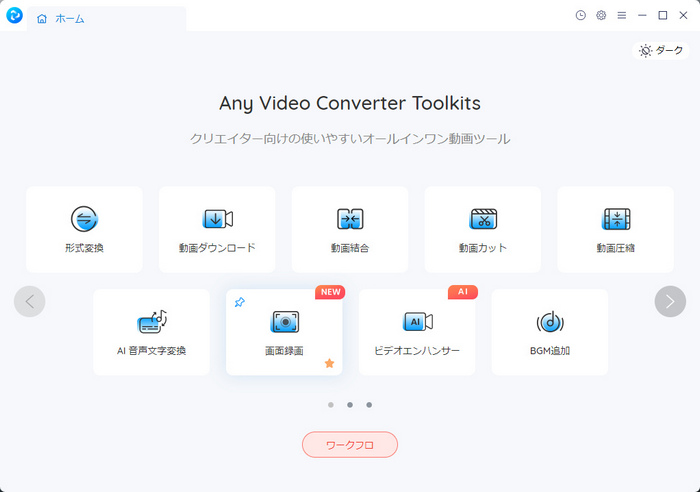Open the 形式変換 format convert tool
Screen dimensions: 700x492
(84, 229)
